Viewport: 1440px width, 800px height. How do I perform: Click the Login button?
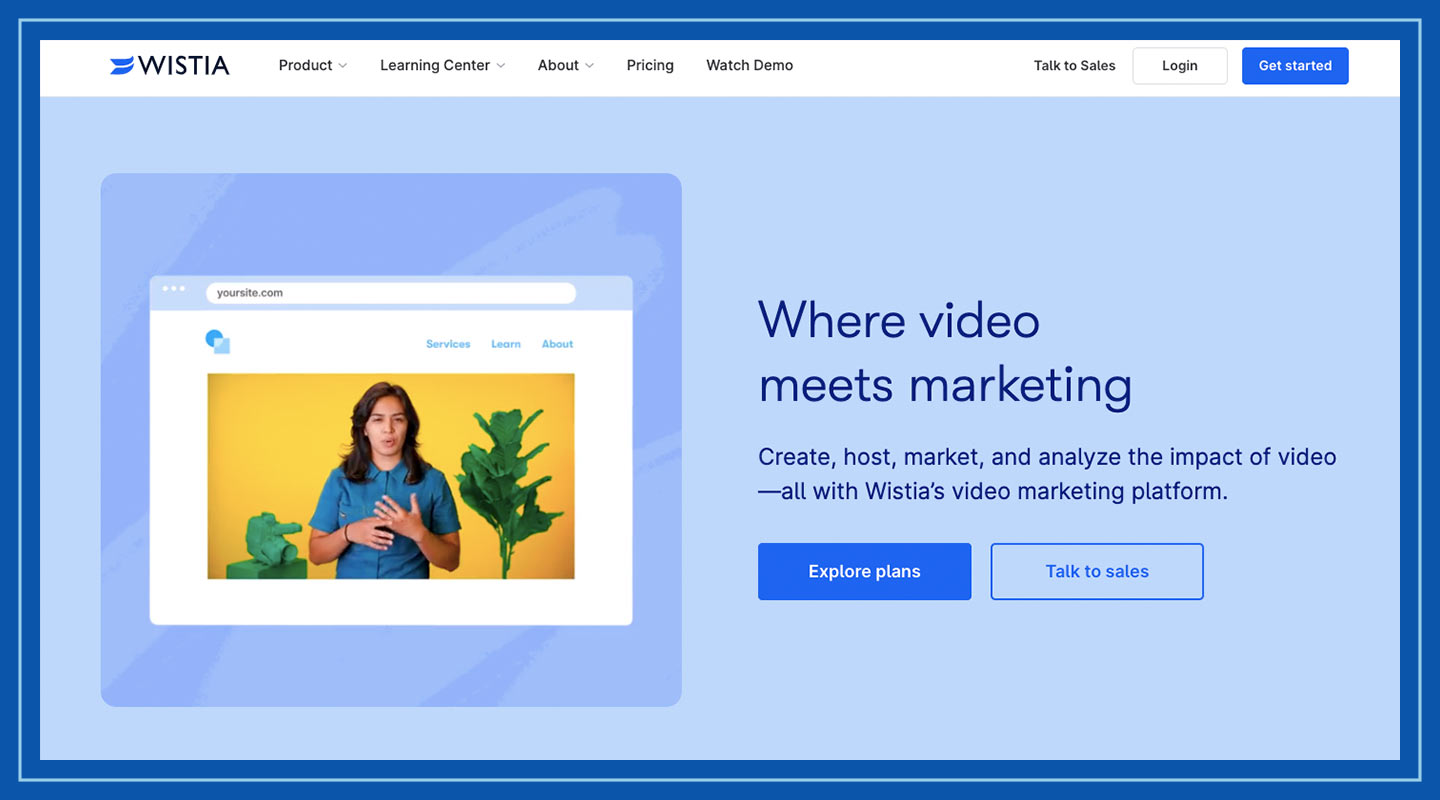pos(1179,65)
